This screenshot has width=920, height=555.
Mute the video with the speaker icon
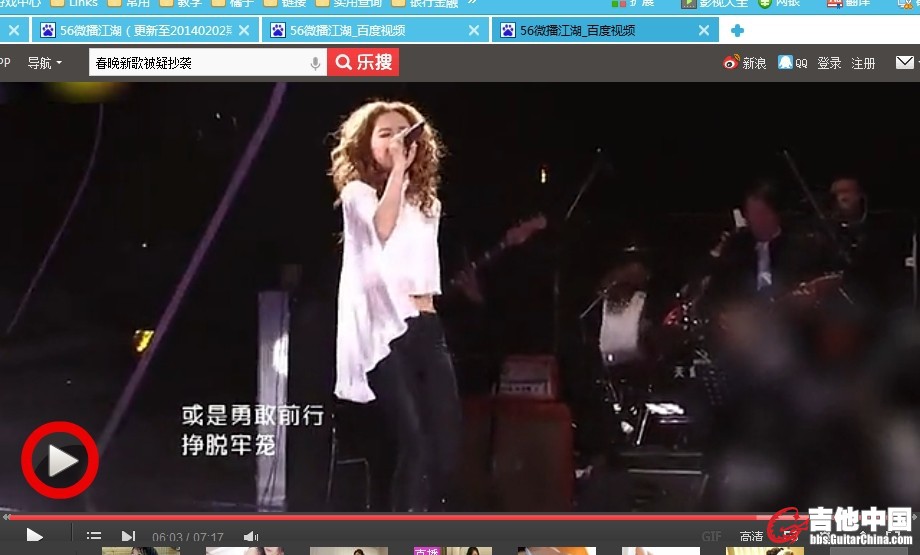tap(250, 537)
